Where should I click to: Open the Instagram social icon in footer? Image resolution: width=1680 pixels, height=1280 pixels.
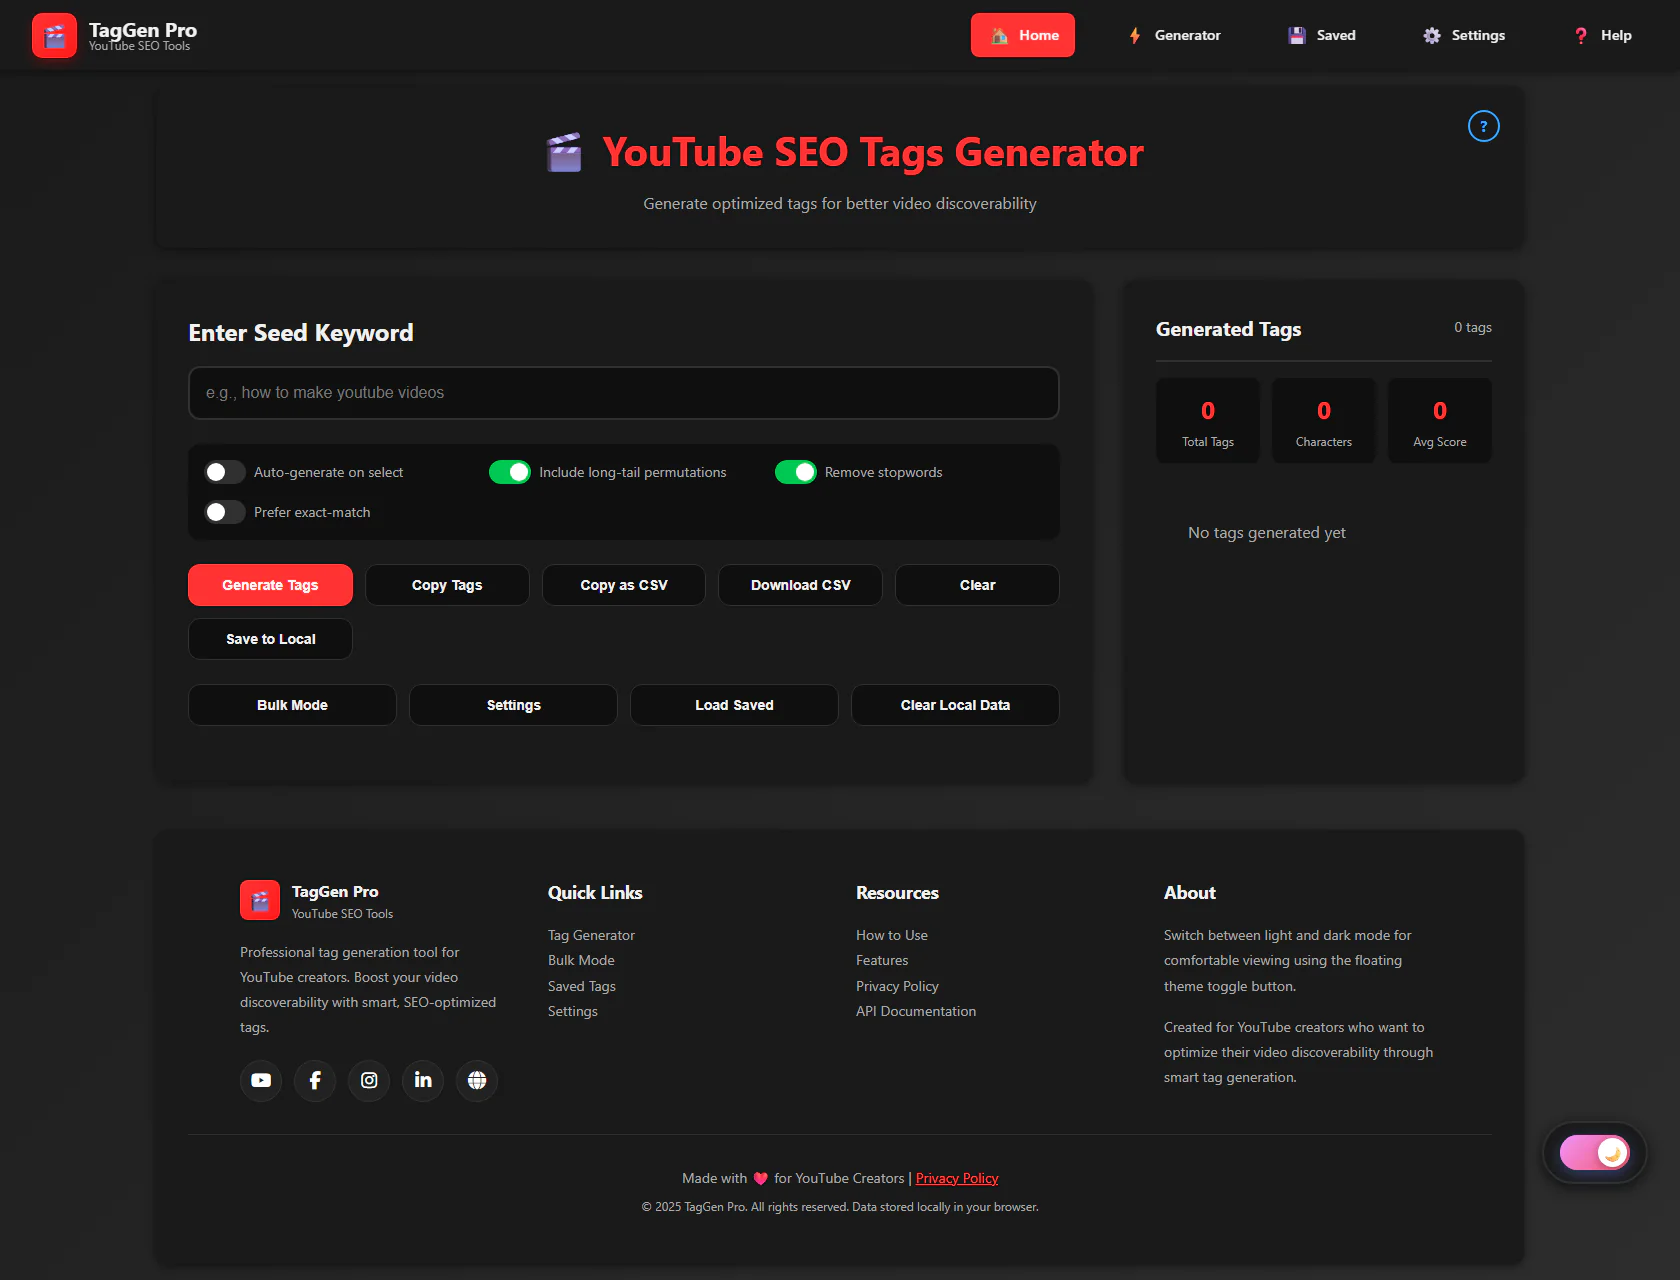point(369,1080)
